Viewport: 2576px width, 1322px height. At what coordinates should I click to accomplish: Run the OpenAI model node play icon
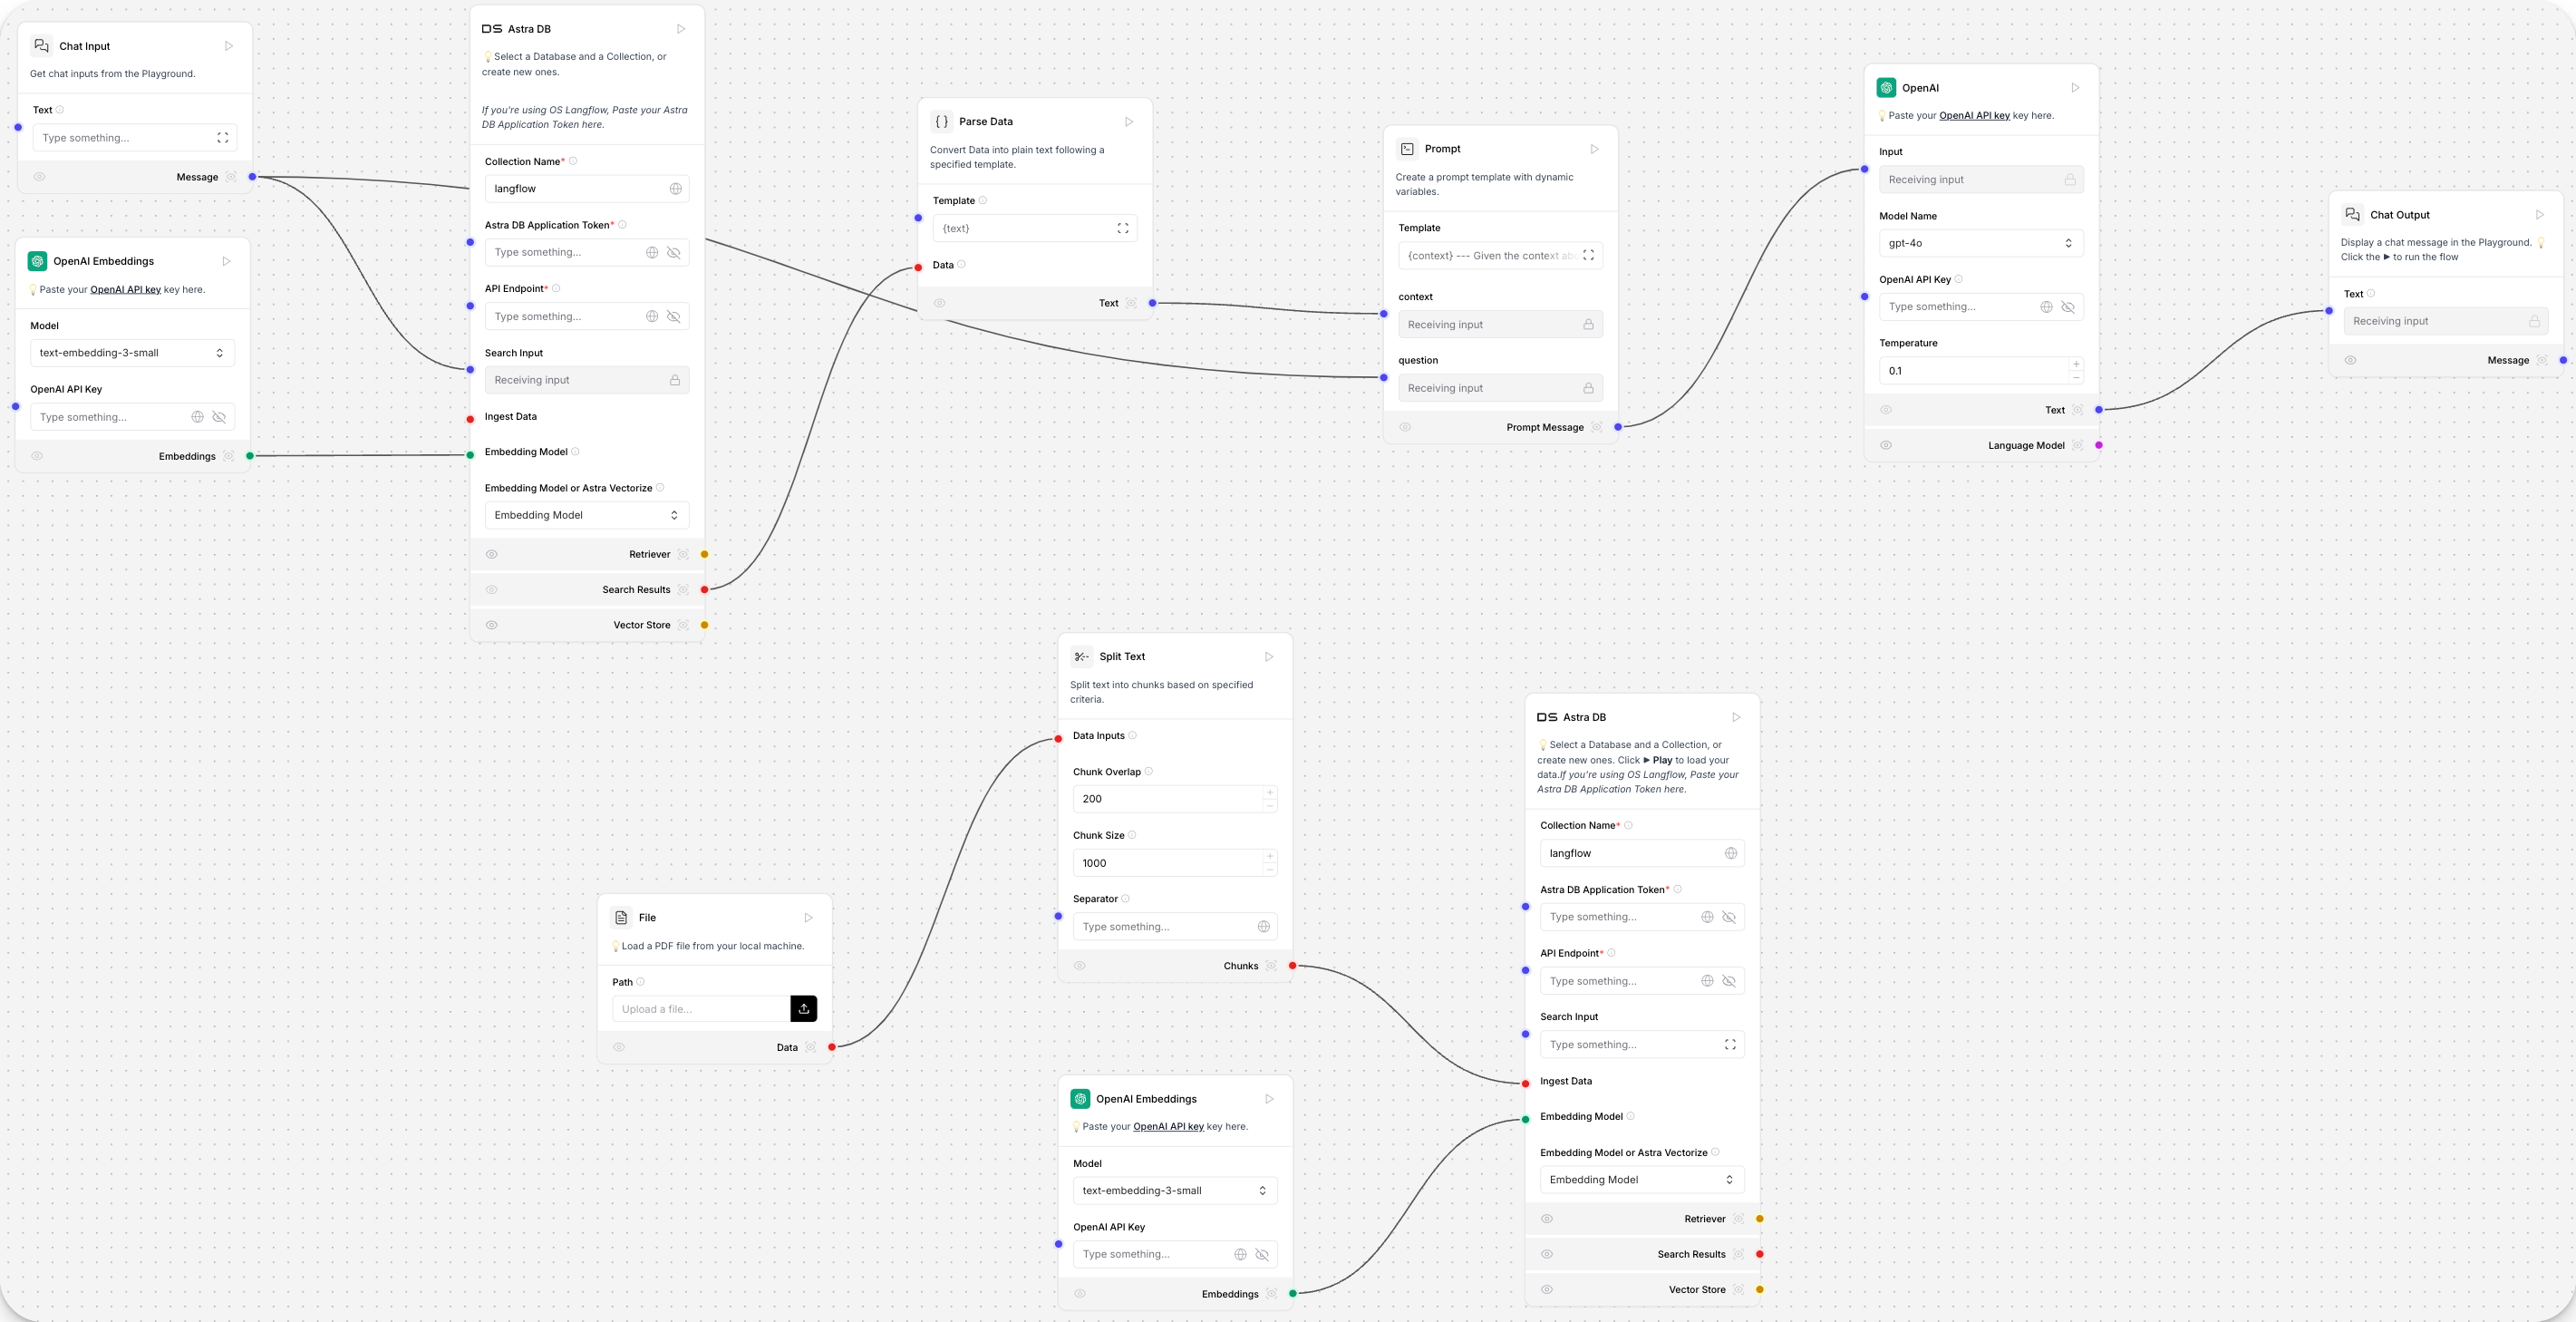click(2076, 88)
